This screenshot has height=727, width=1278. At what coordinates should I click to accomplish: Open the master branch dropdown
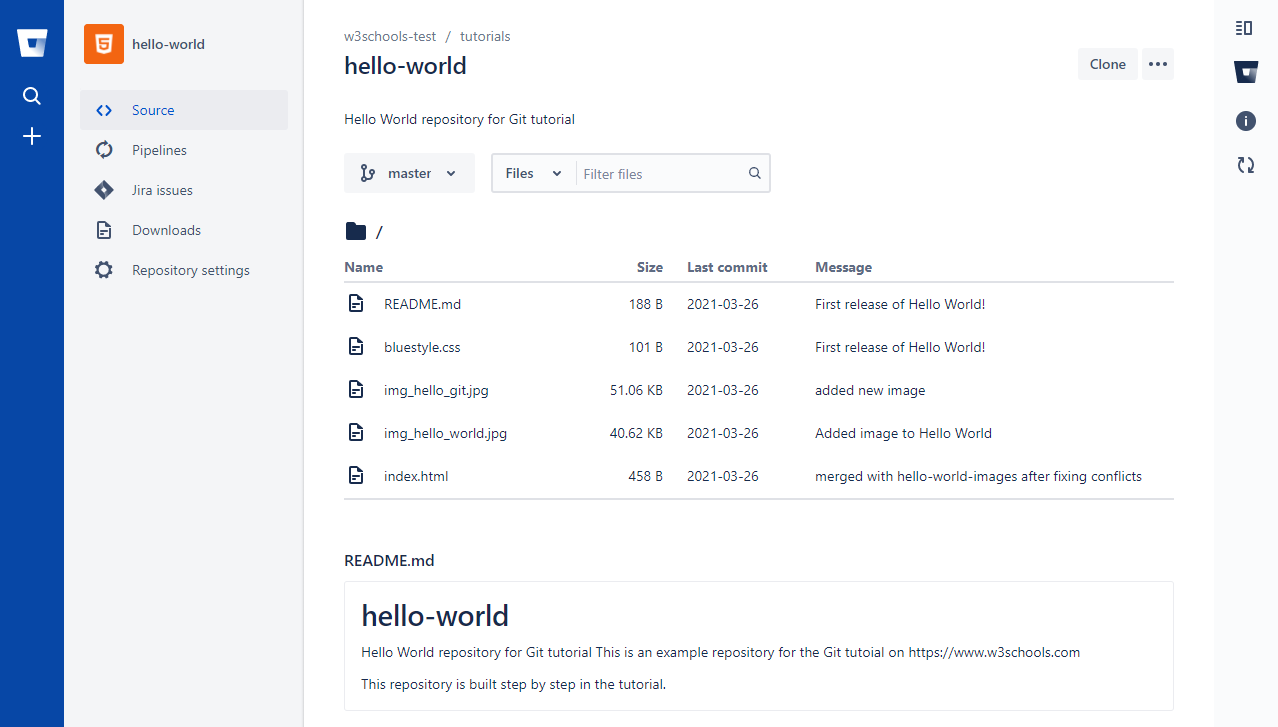(409, 173)
